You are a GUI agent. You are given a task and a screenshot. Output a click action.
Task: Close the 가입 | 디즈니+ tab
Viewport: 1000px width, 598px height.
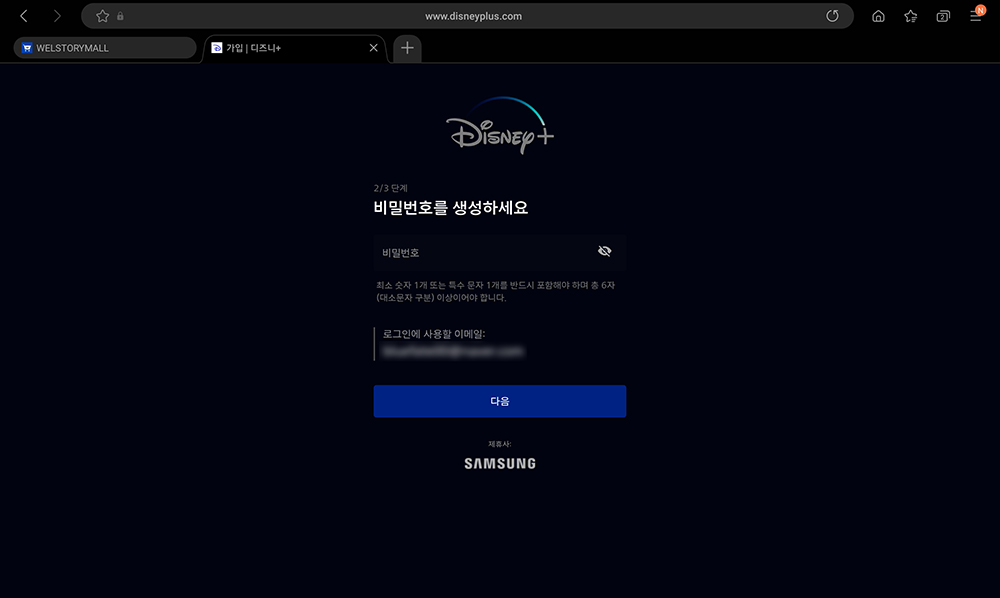[x=374, y=48]
